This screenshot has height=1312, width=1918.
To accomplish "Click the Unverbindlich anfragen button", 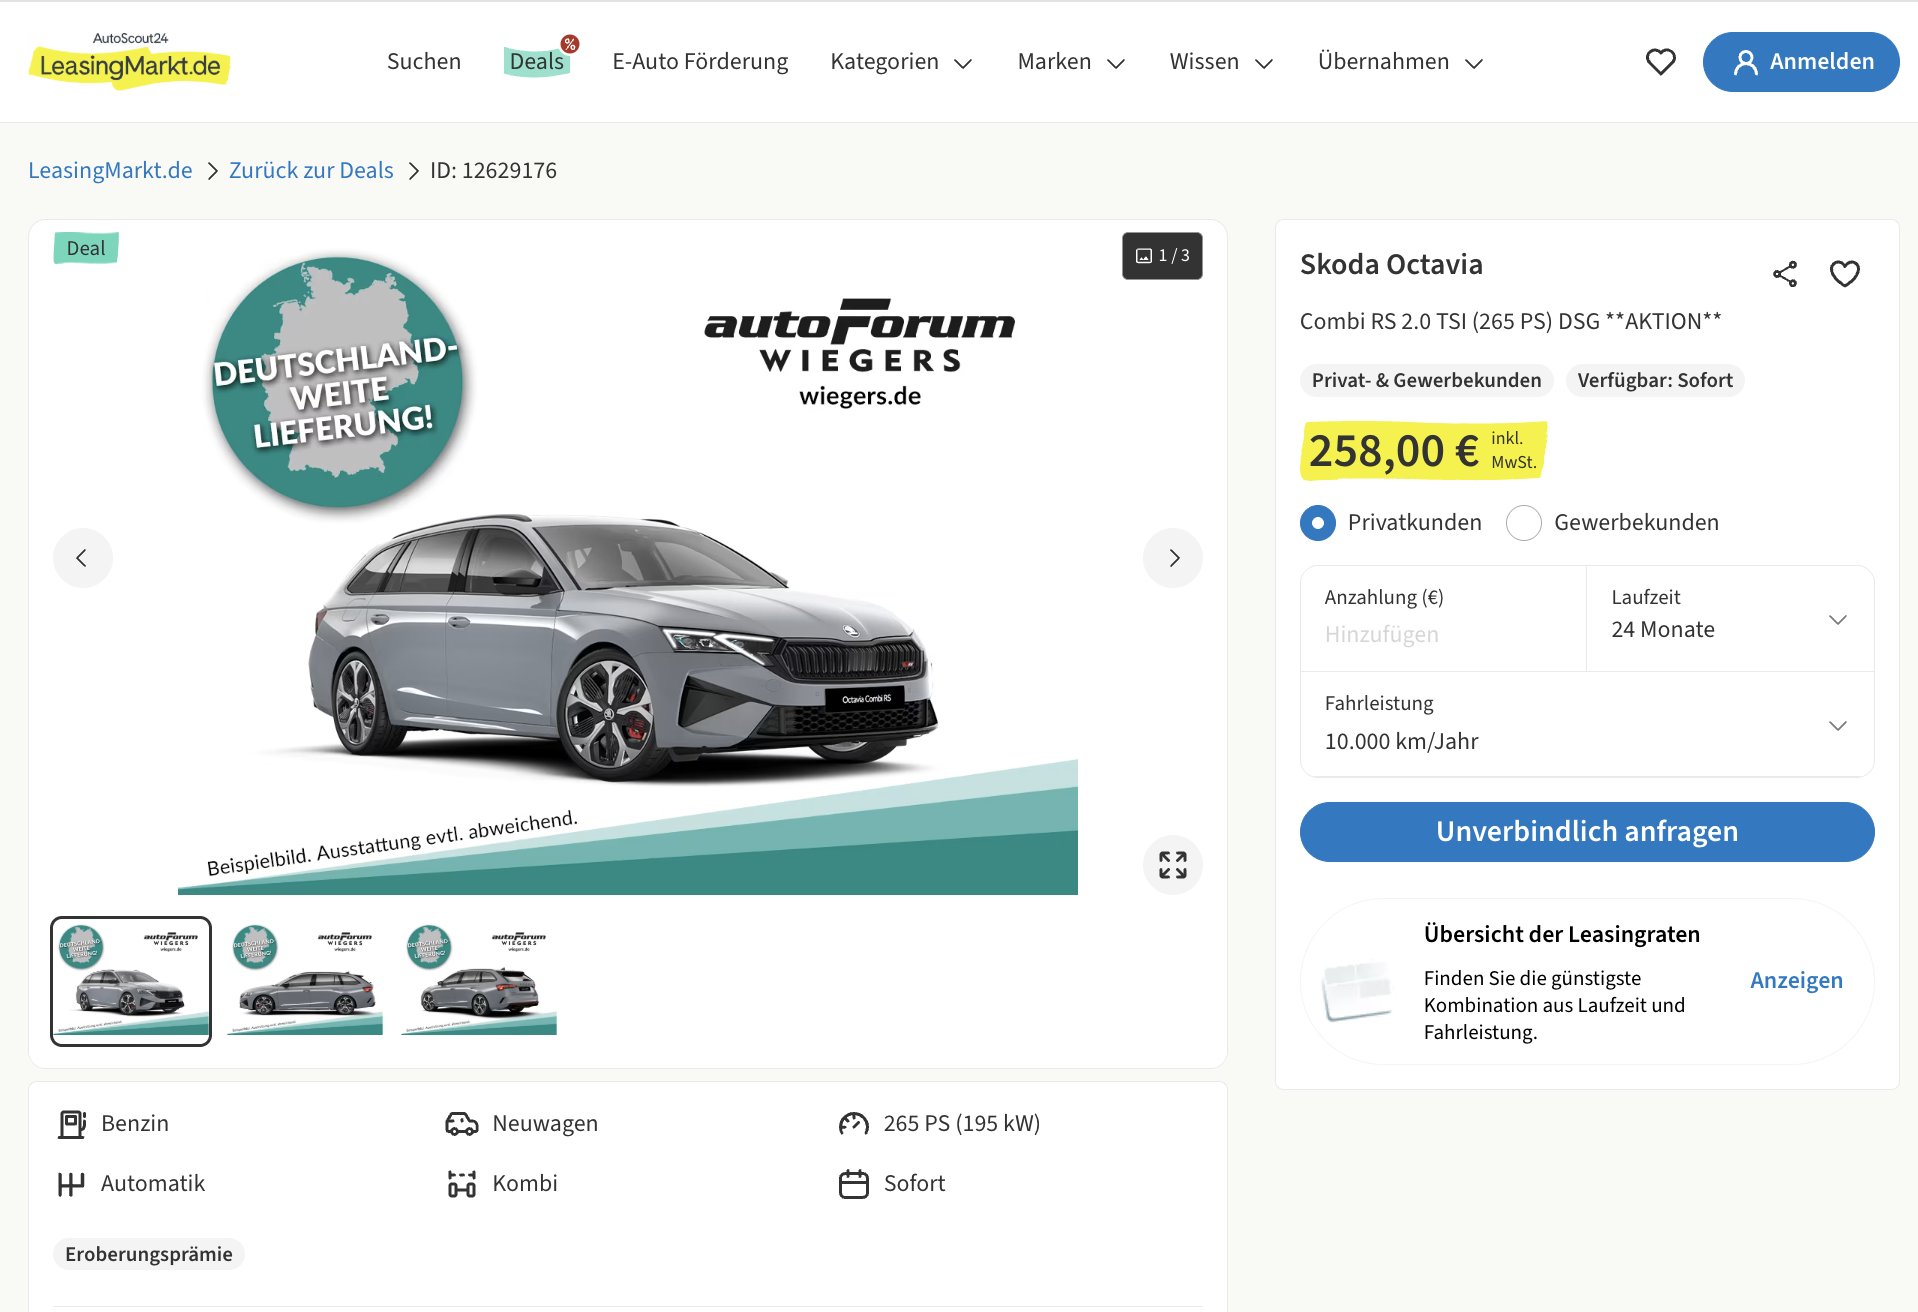I will (1586, 832).
